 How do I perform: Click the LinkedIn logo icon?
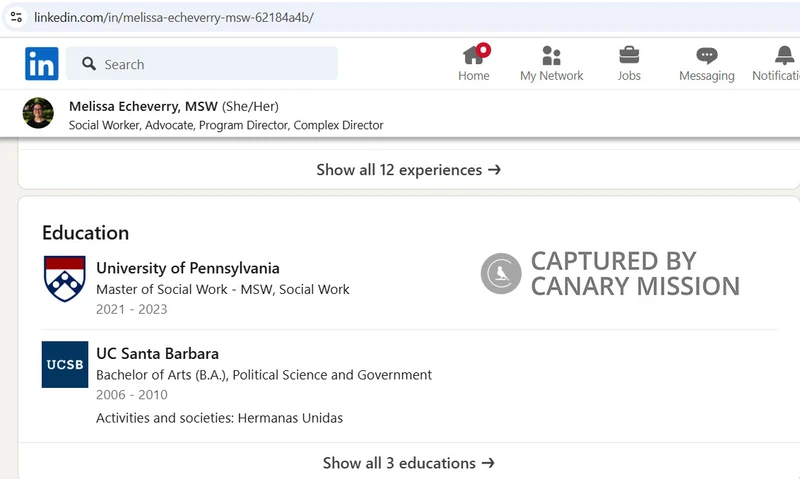tap(42, 64)
